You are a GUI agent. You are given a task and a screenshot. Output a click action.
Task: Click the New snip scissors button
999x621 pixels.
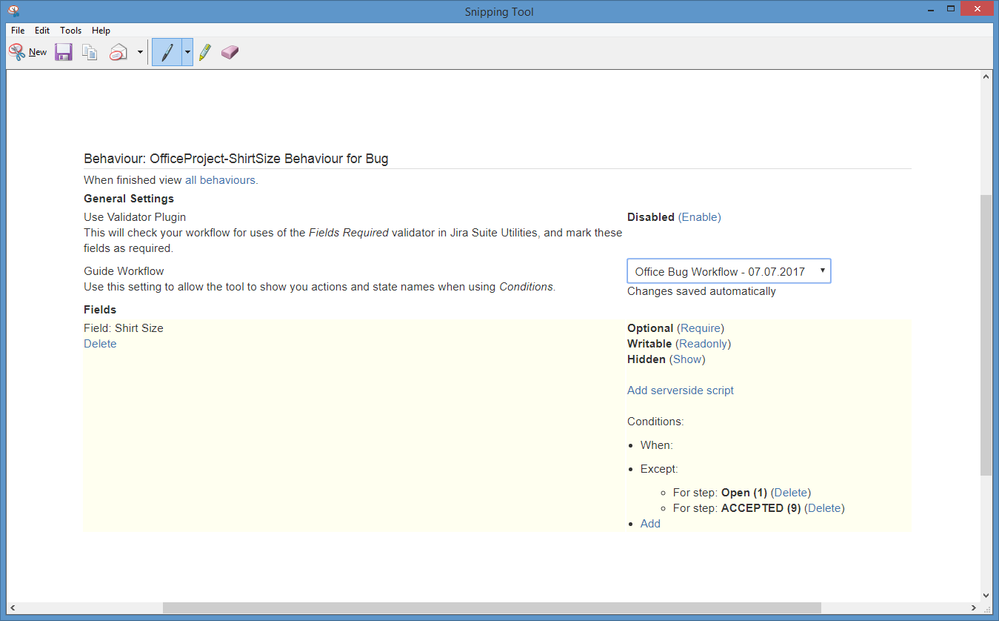click(28, 52)
